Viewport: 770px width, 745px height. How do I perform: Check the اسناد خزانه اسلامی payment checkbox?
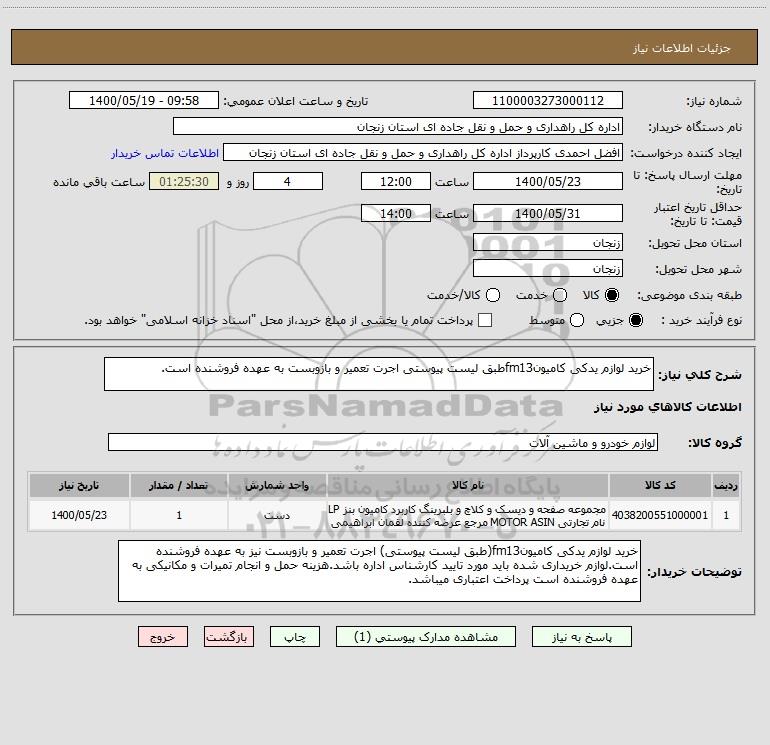pyautogui.click(x=485, y=320)
